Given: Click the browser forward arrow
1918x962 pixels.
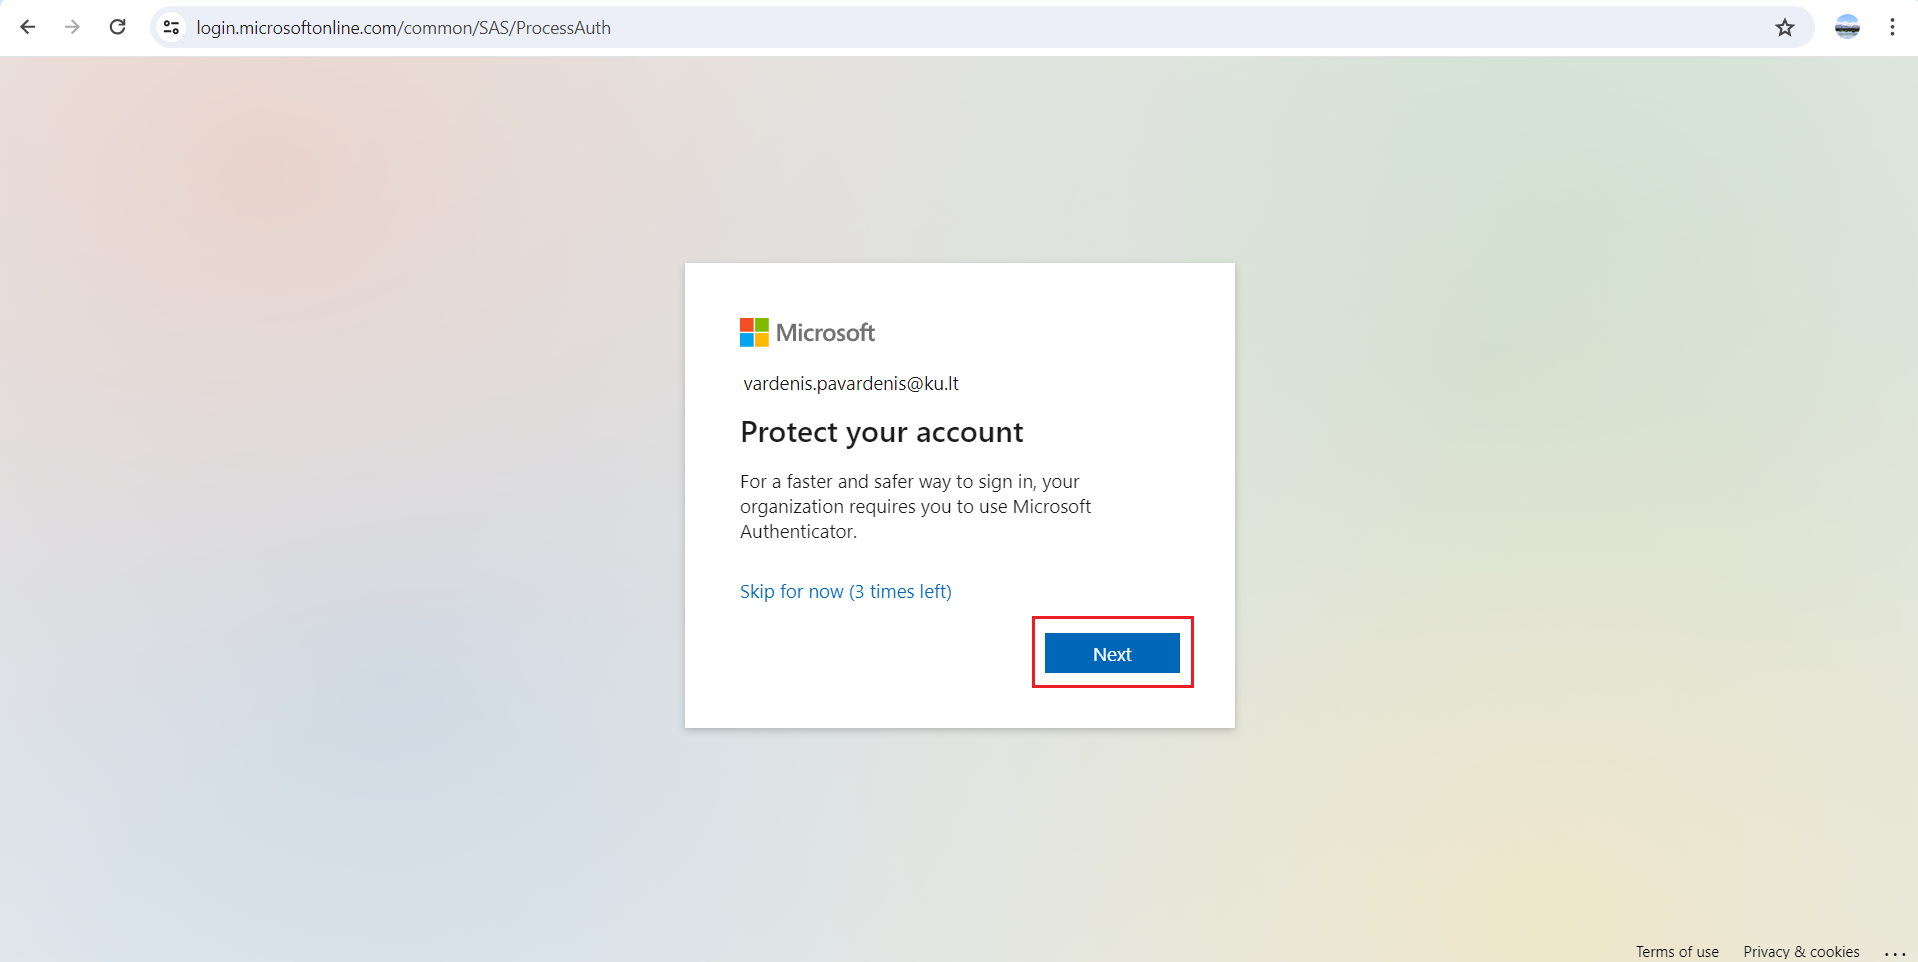Looking at the screenshot, I should (71, 27).
